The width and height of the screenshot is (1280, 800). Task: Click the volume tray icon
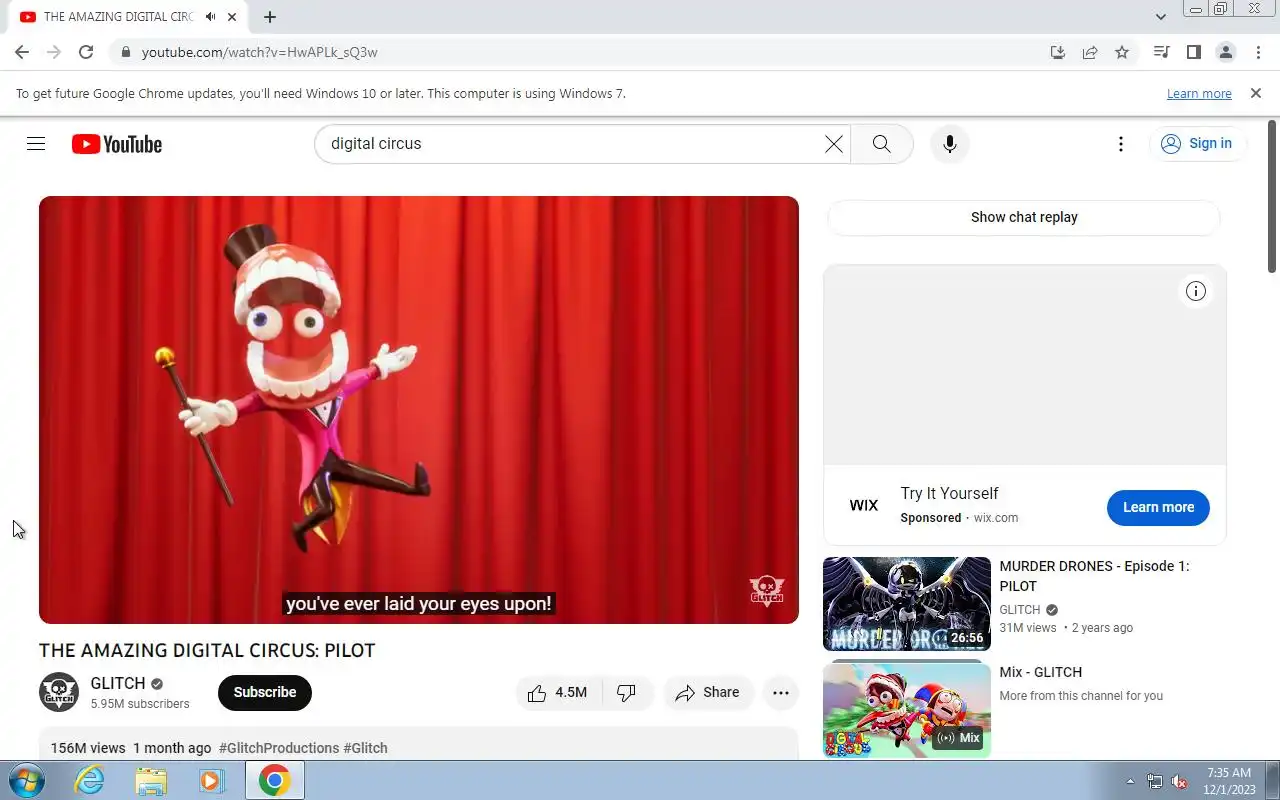pyautogui.click(x=1180, y=781)
